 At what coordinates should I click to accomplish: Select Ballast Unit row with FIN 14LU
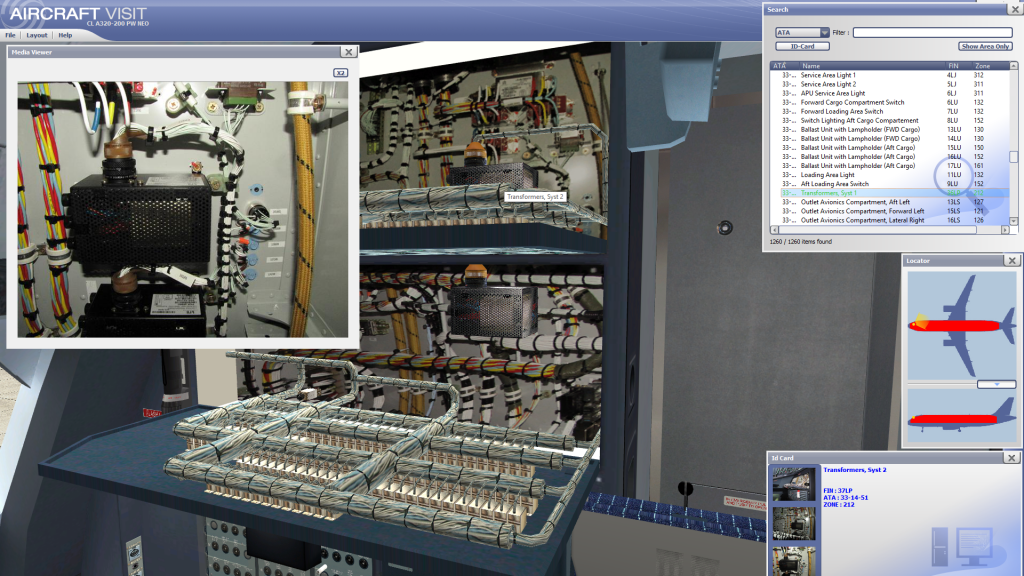(x=889, y=138)
